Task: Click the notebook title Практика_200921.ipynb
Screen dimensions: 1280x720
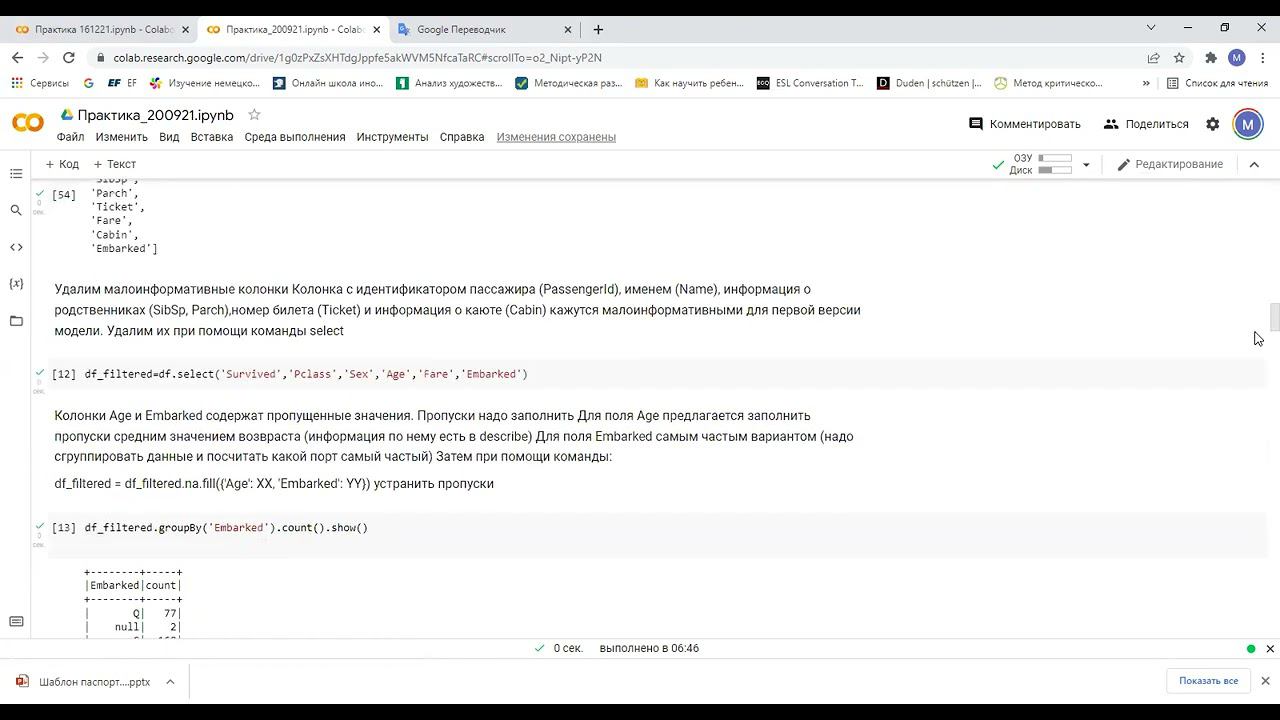Action: click(x=156, y=115)
